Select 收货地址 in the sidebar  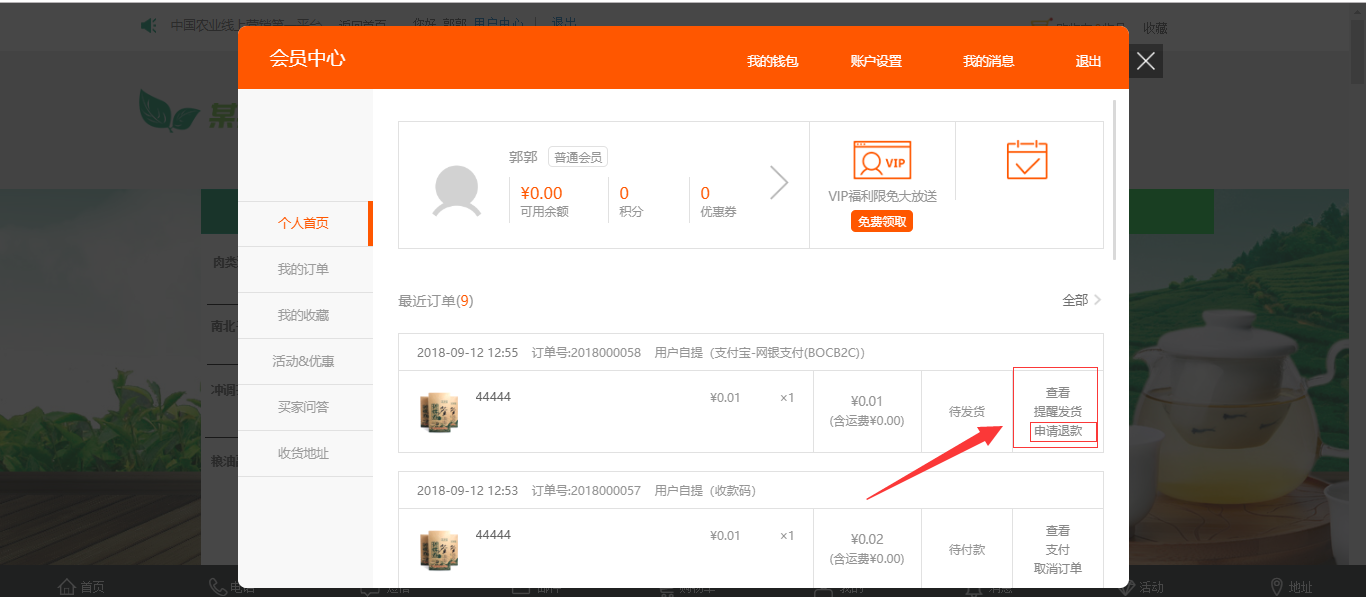click(x=303, y=453)
